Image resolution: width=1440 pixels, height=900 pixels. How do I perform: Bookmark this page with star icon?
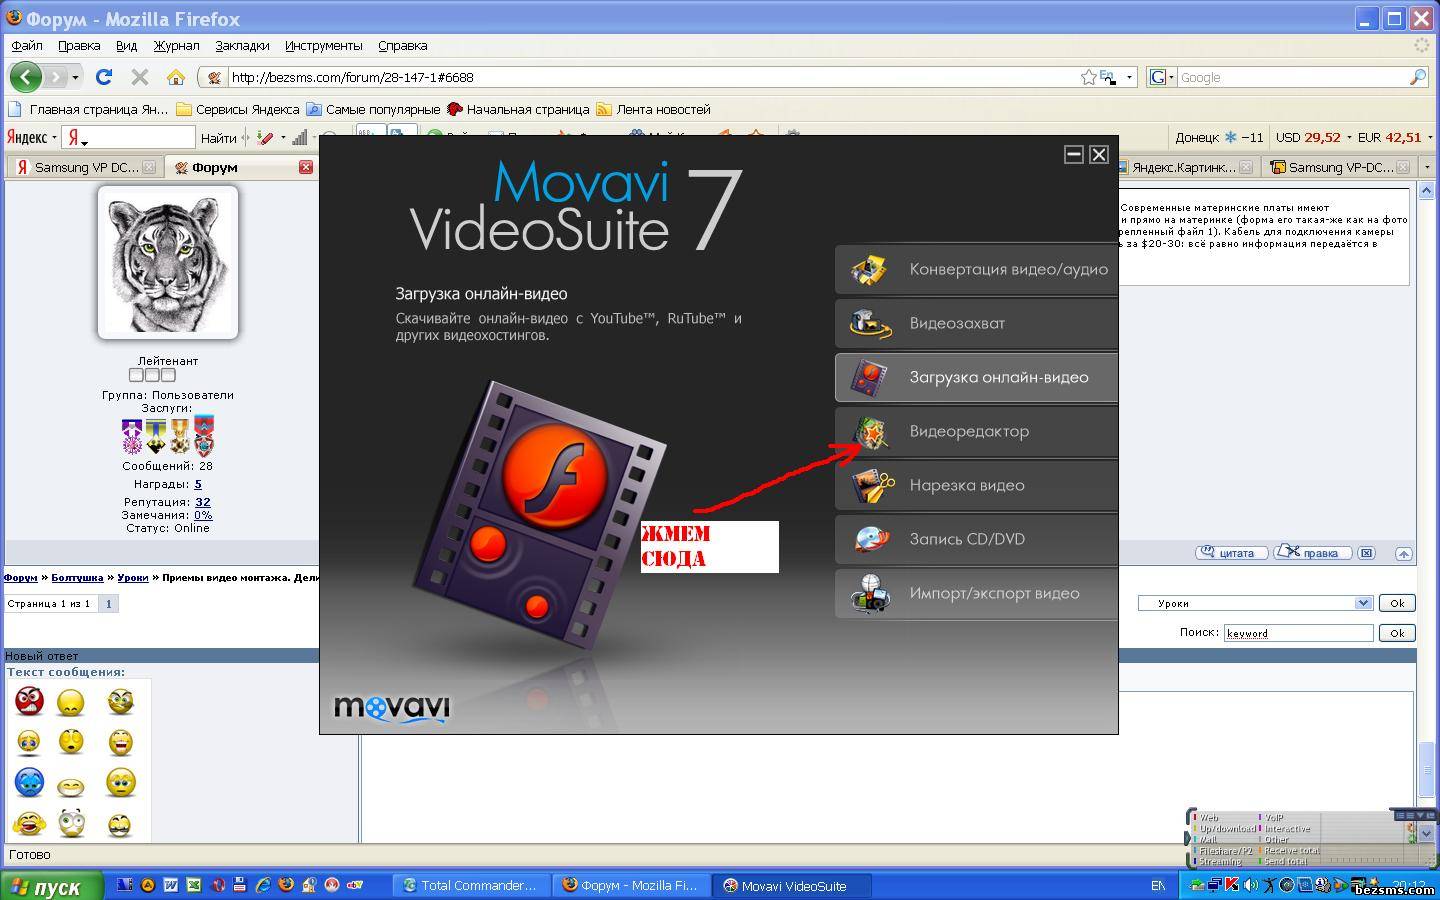pos(1088,77)
